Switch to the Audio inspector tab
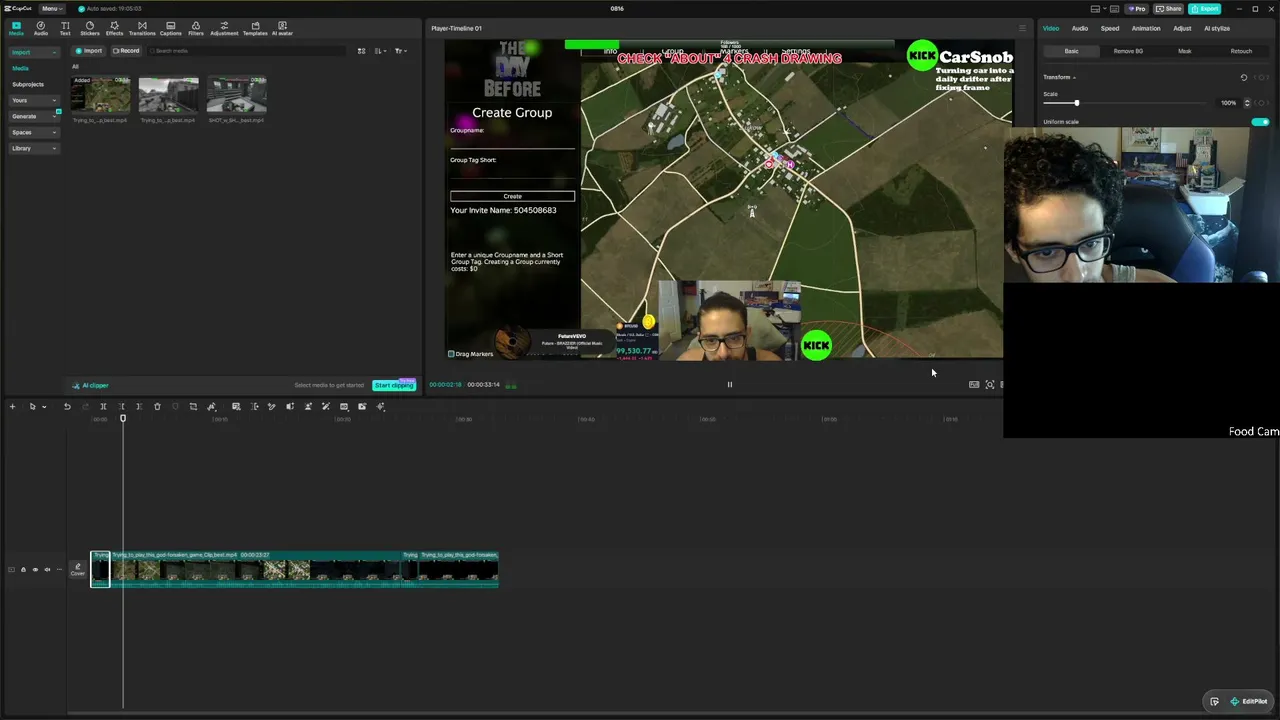Image resolution: width=1280 pixels, height=720 pixels. (x=1080, y=28)
